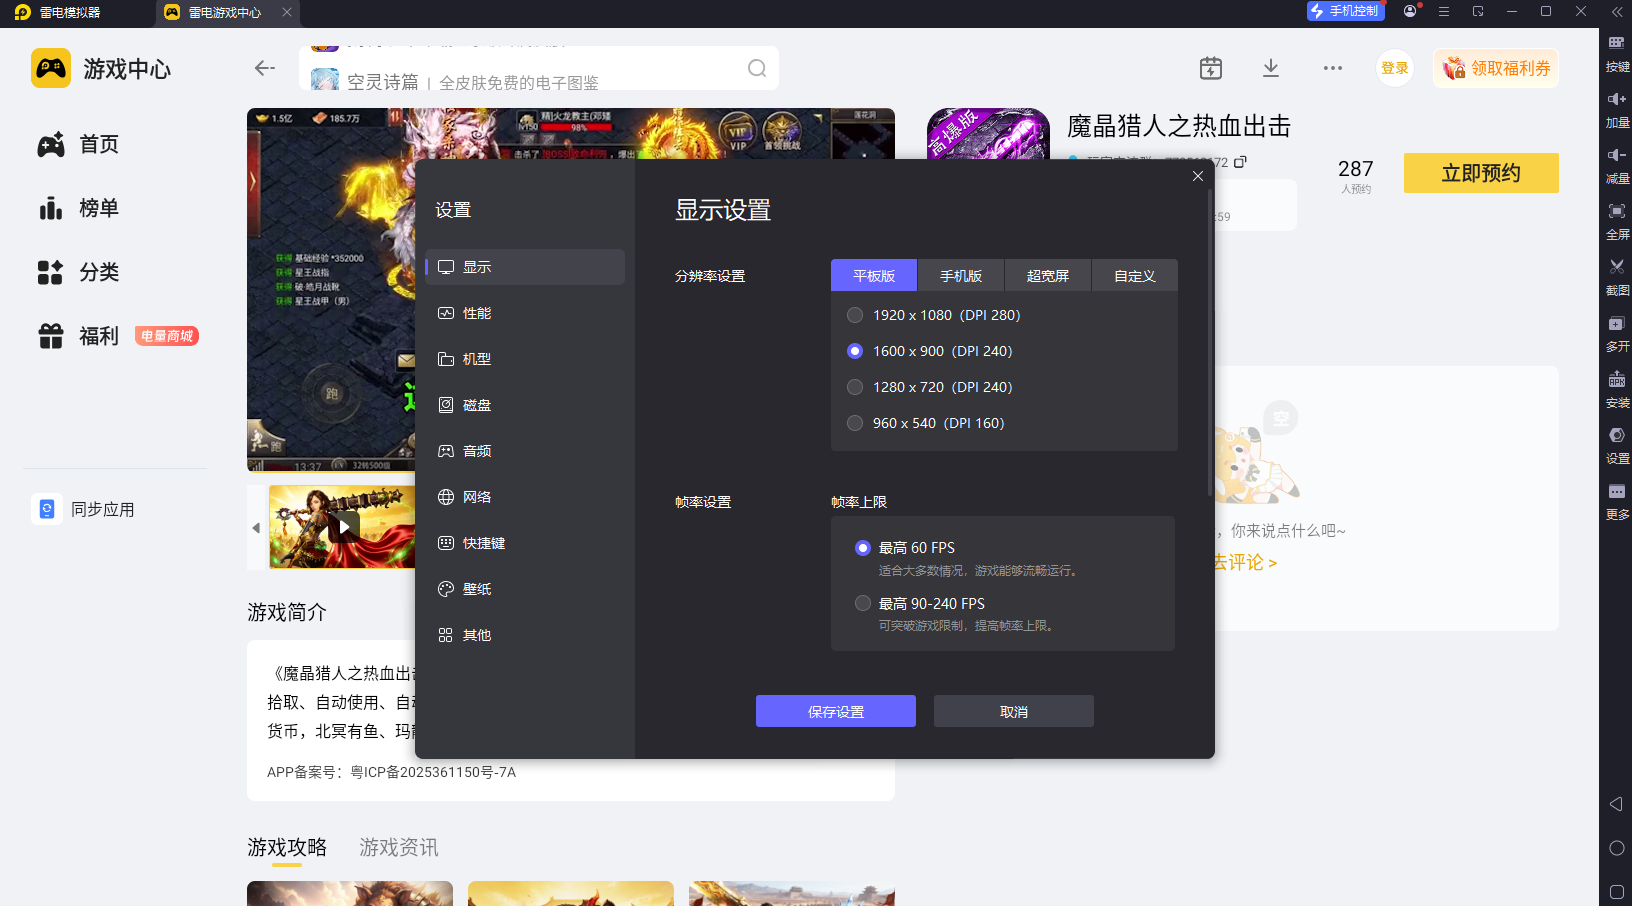This screenshot has width=1632, height=906.
Task: Click the 保存设置 save button
Action: click(836, 711)
